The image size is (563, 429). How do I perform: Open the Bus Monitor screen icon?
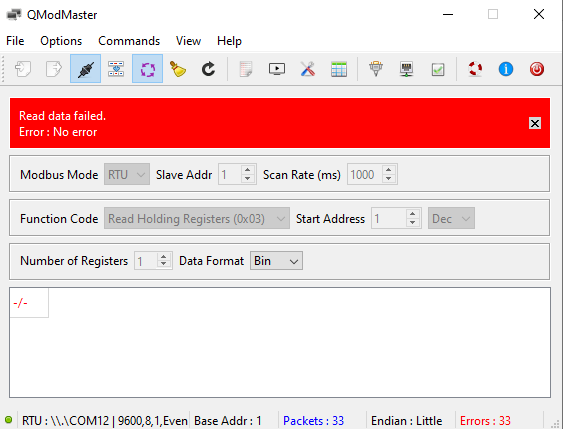(x=277, y=69)
